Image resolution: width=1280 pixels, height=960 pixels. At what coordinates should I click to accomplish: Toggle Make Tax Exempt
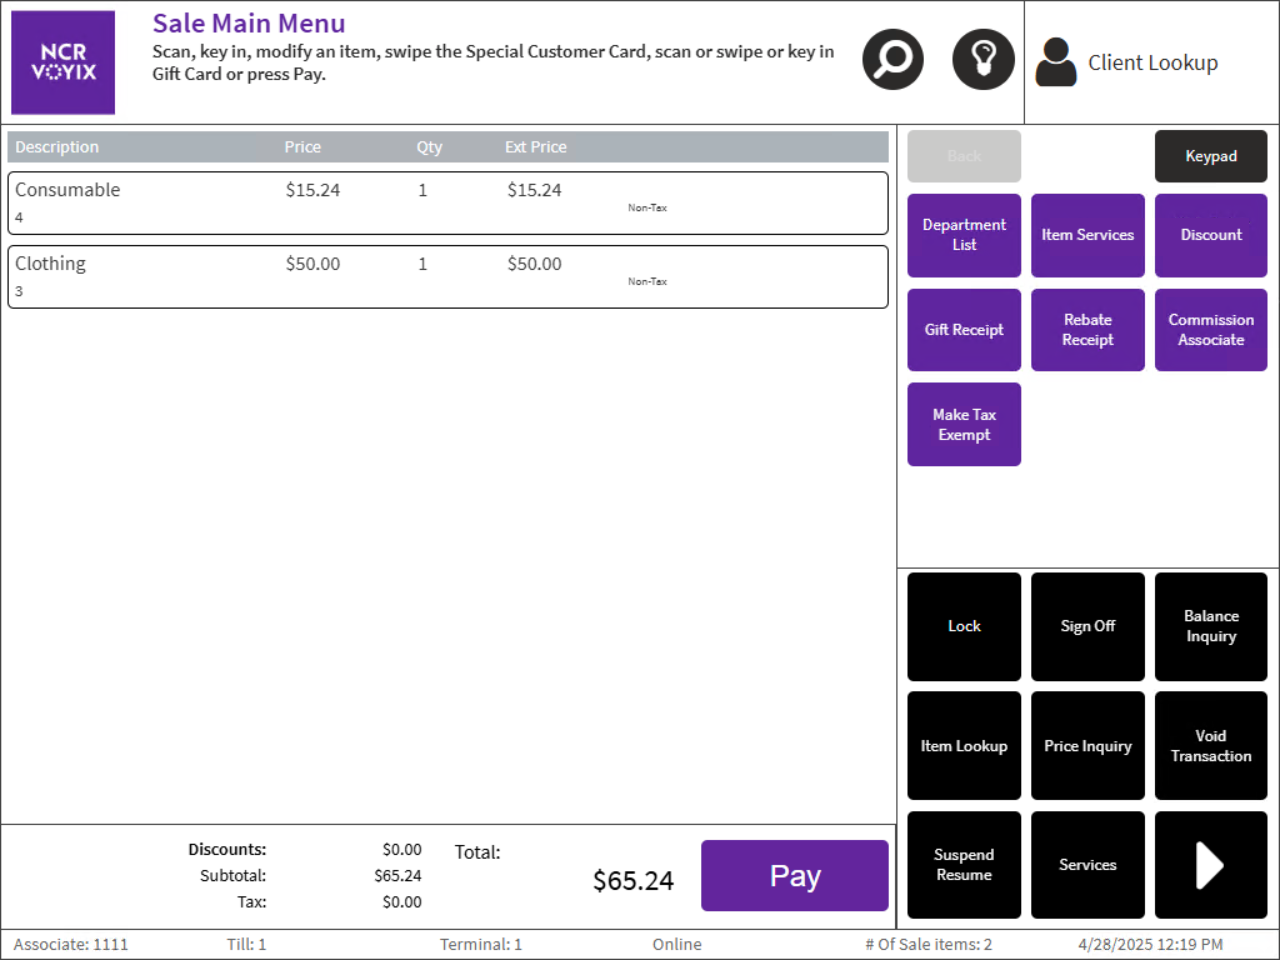tap(964, 425)
